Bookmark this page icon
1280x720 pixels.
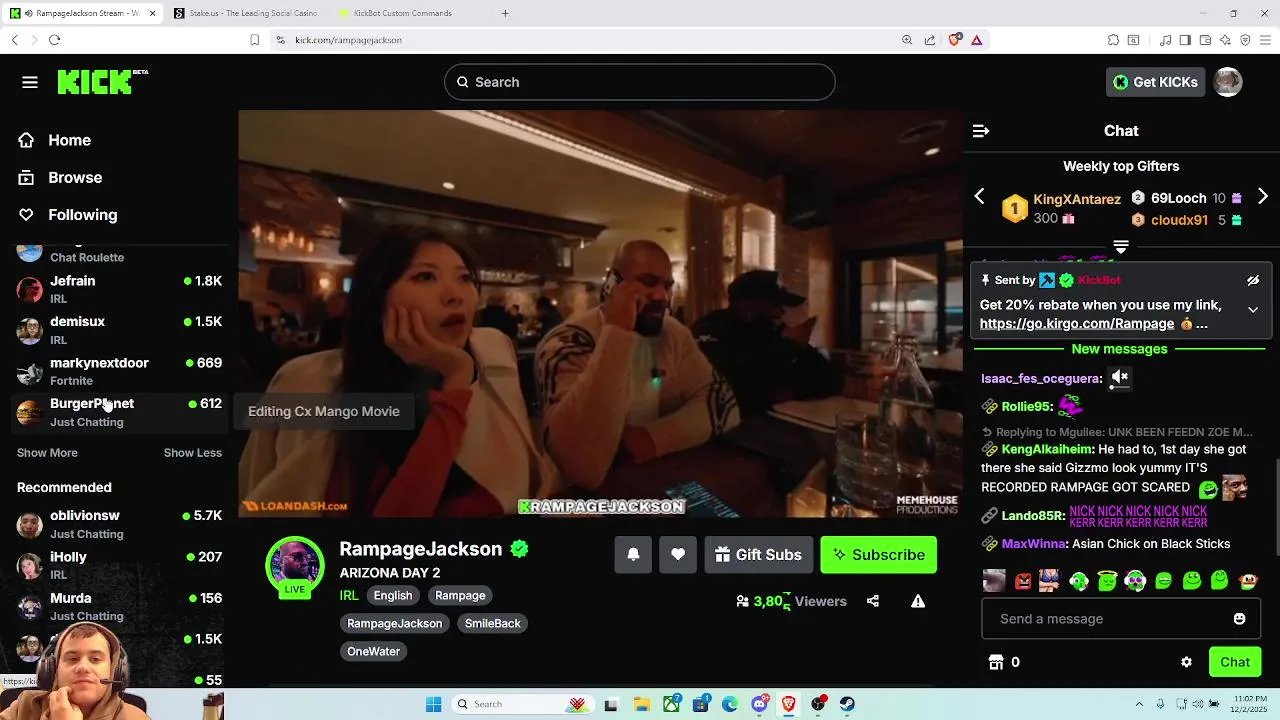pos(255,40)
